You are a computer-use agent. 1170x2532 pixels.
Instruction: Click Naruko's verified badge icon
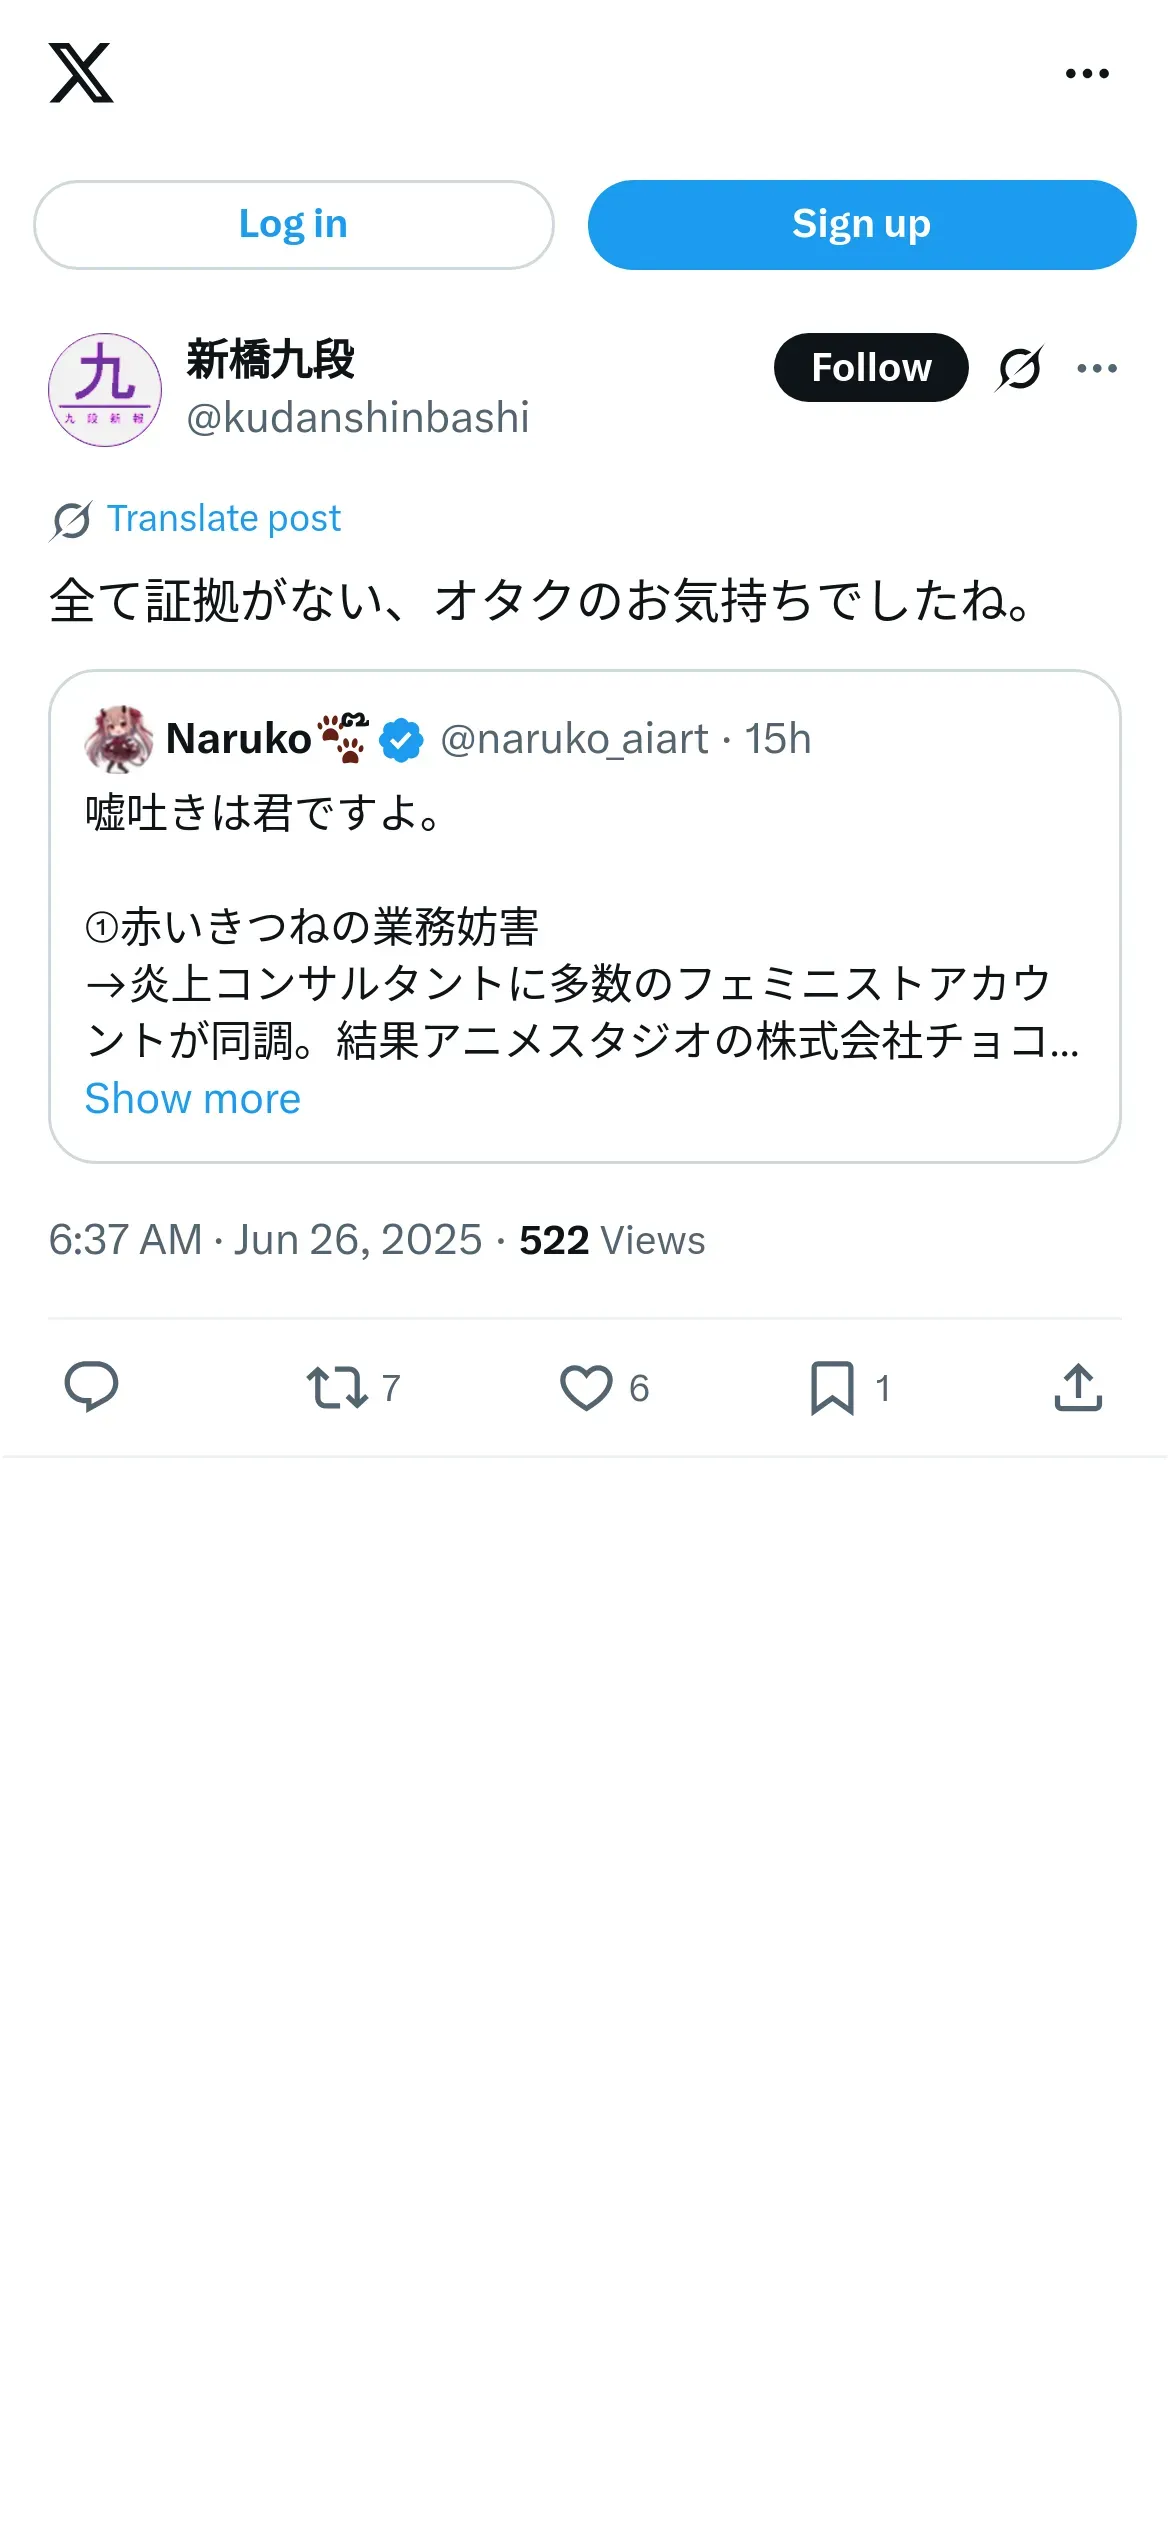coord(401,740)
